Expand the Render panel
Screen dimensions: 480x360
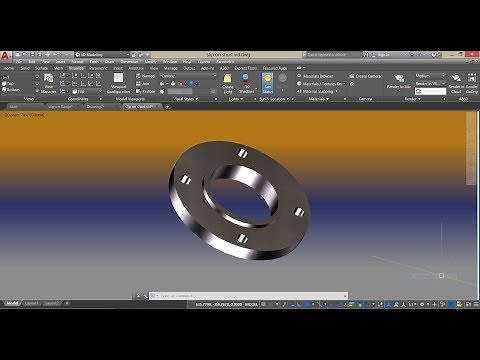[412, 99]
